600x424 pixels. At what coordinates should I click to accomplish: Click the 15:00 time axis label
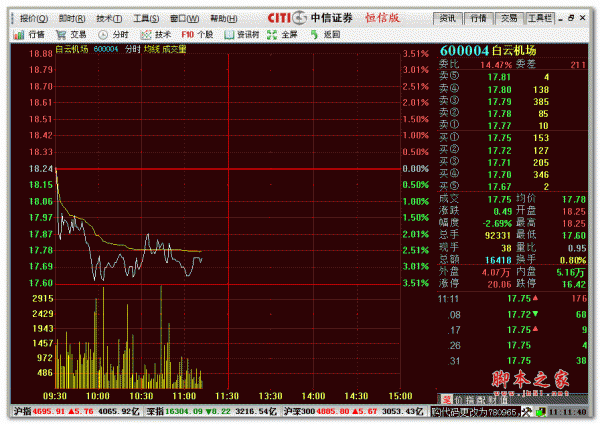[x=400, y=396]
